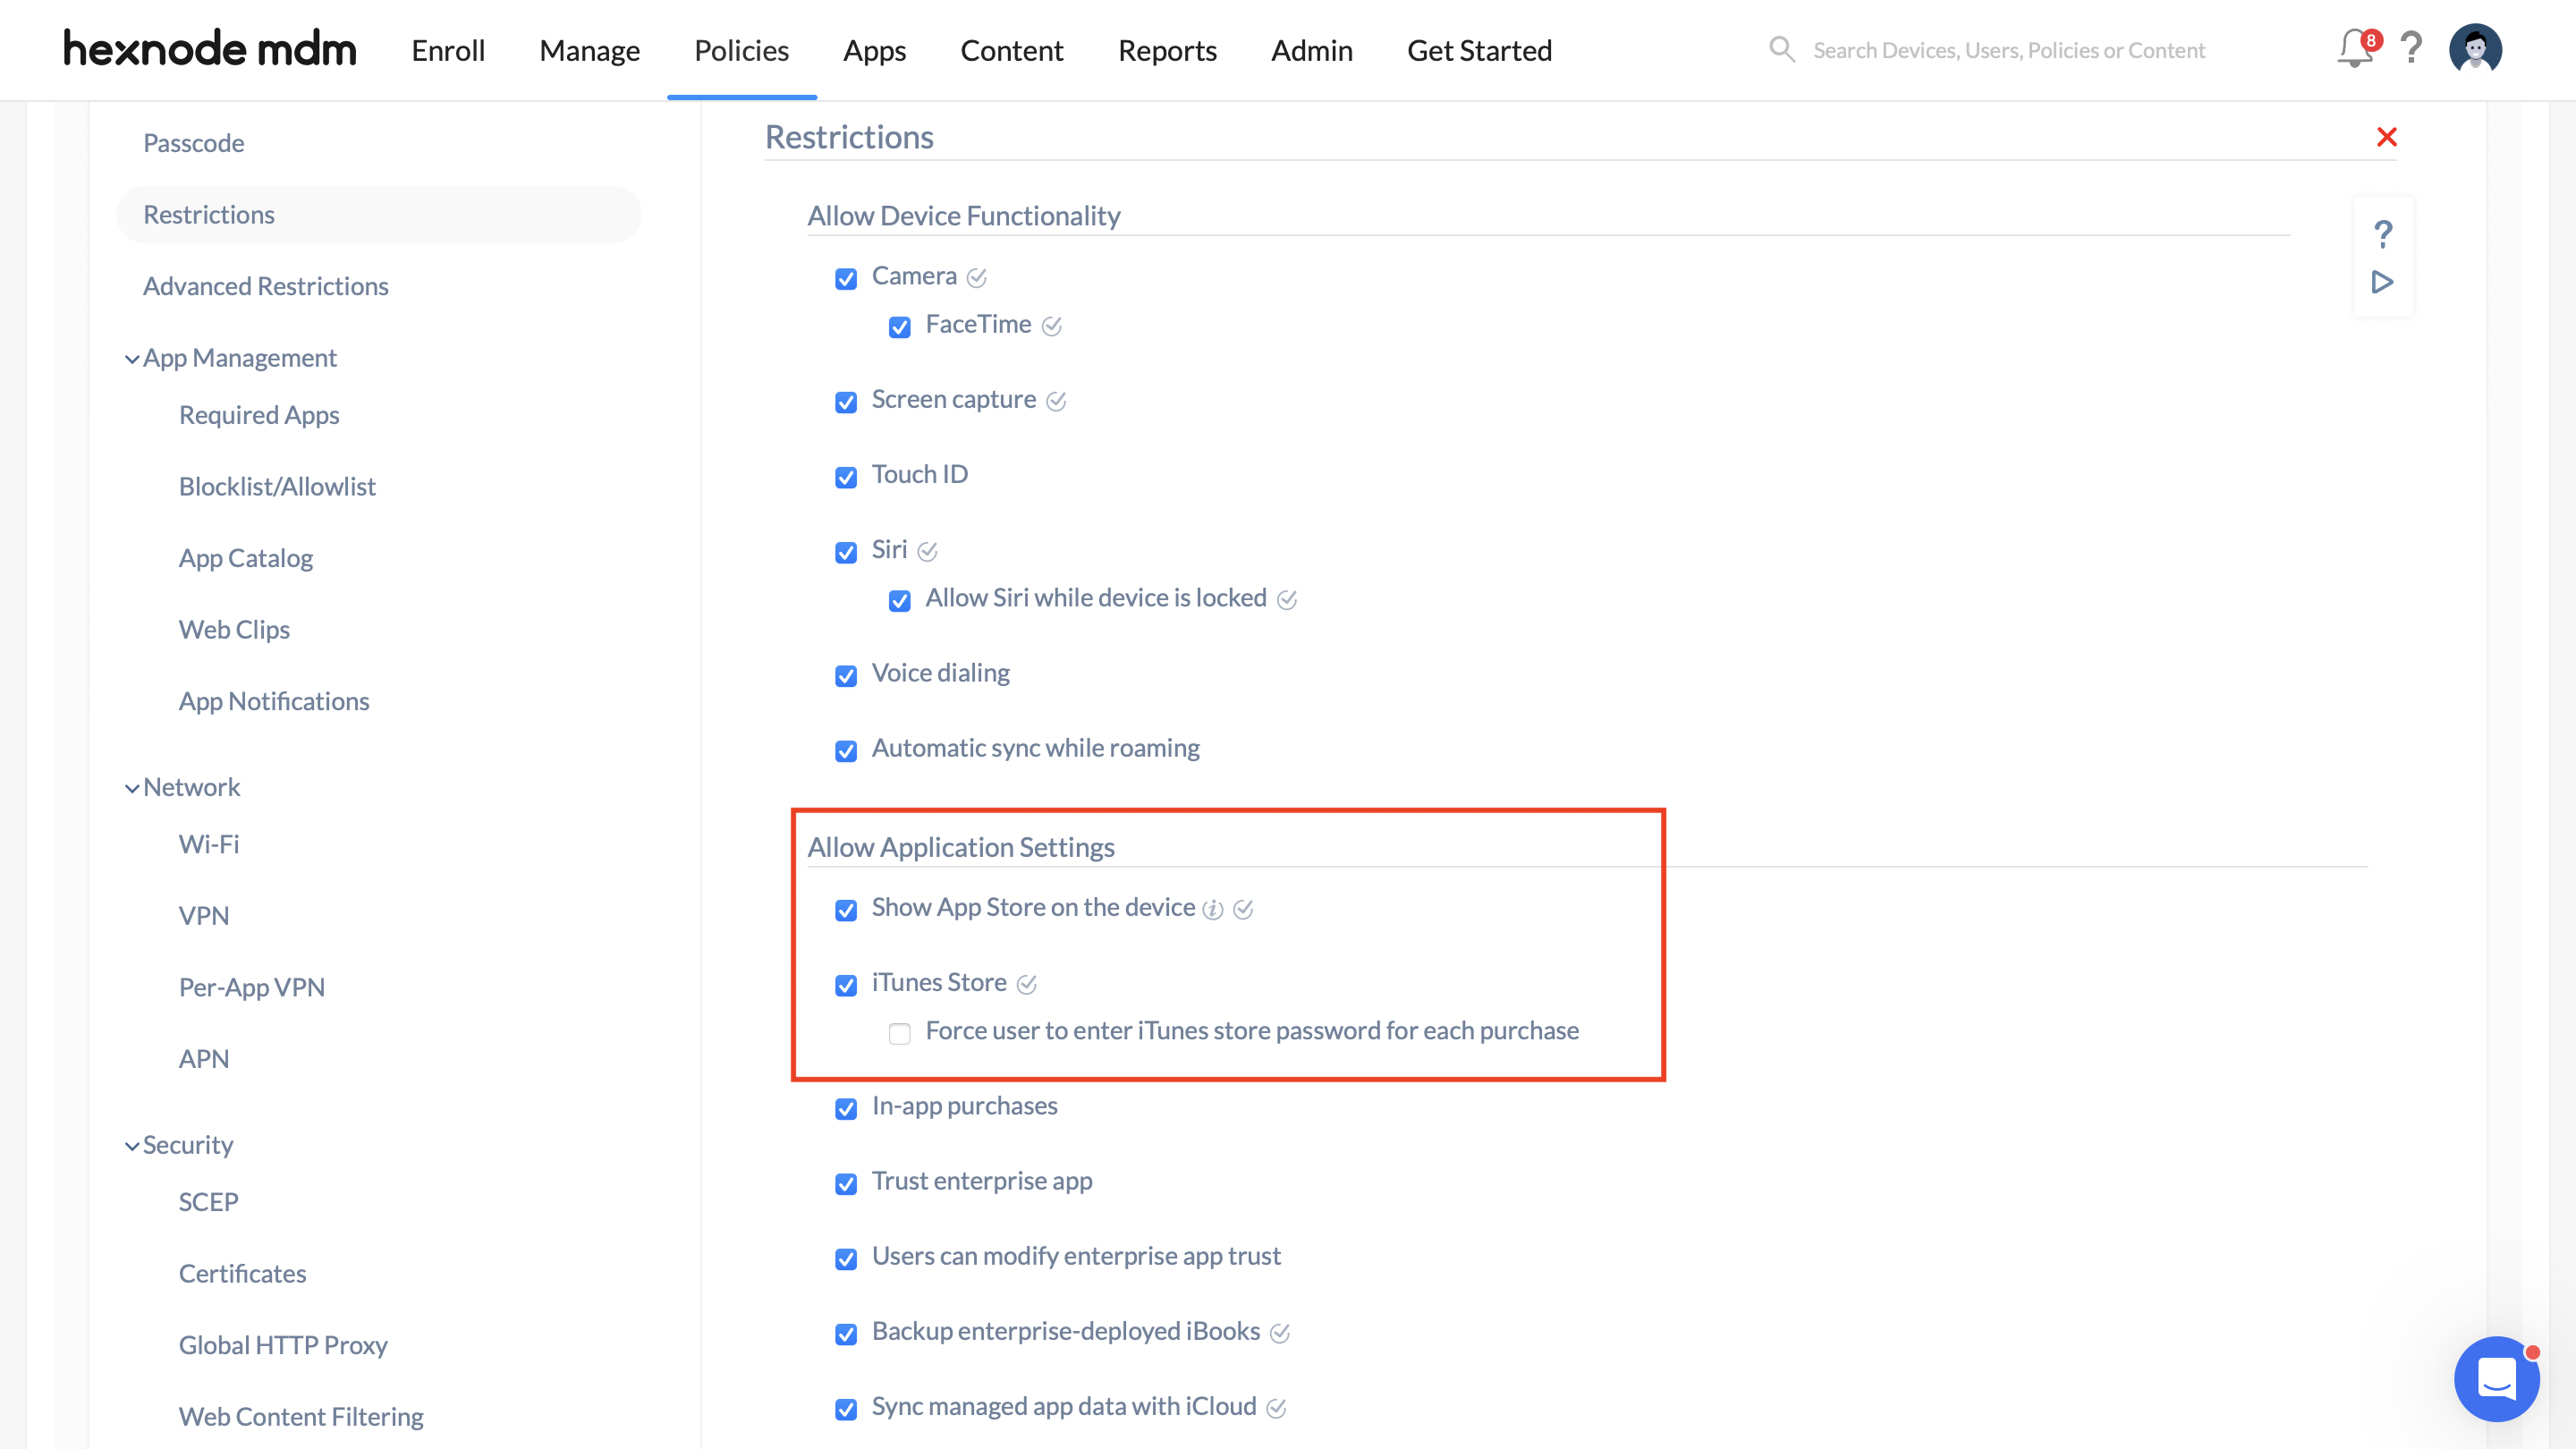Open the Enroll menu
2576x1449 pixels.
pyautogui.click(x=448, y=50)
